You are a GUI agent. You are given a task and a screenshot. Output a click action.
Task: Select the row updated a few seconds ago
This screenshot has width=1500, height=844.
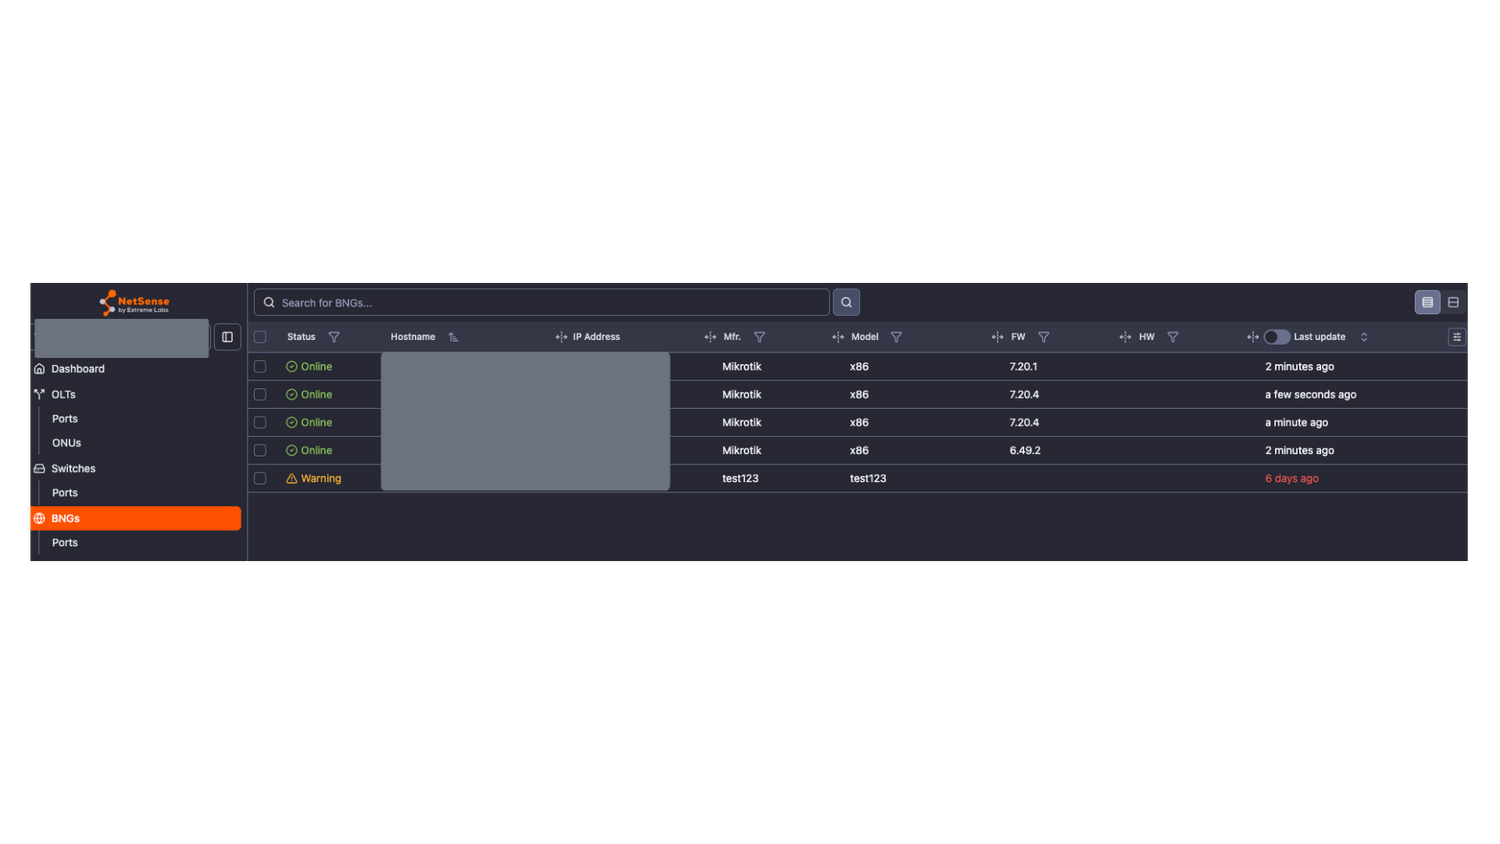pyautogui.click(x=260, y=395)
